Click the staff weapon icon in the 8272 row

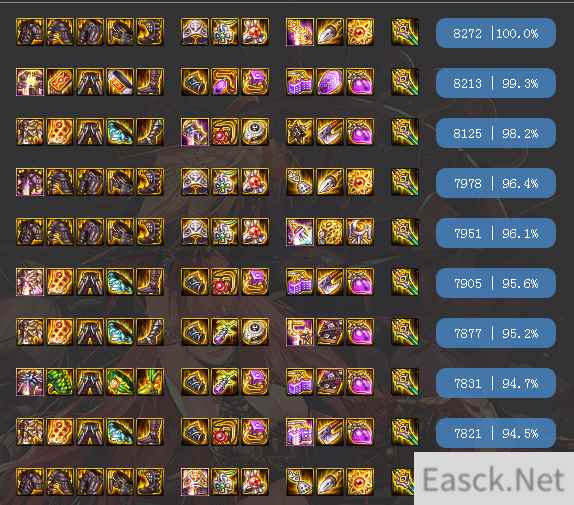coord(405,32)
